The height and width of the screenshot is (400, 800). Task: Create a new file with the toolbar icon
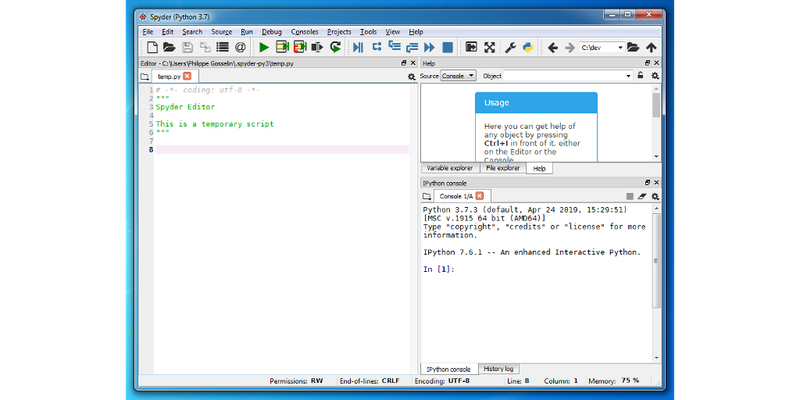click(152, 47)
